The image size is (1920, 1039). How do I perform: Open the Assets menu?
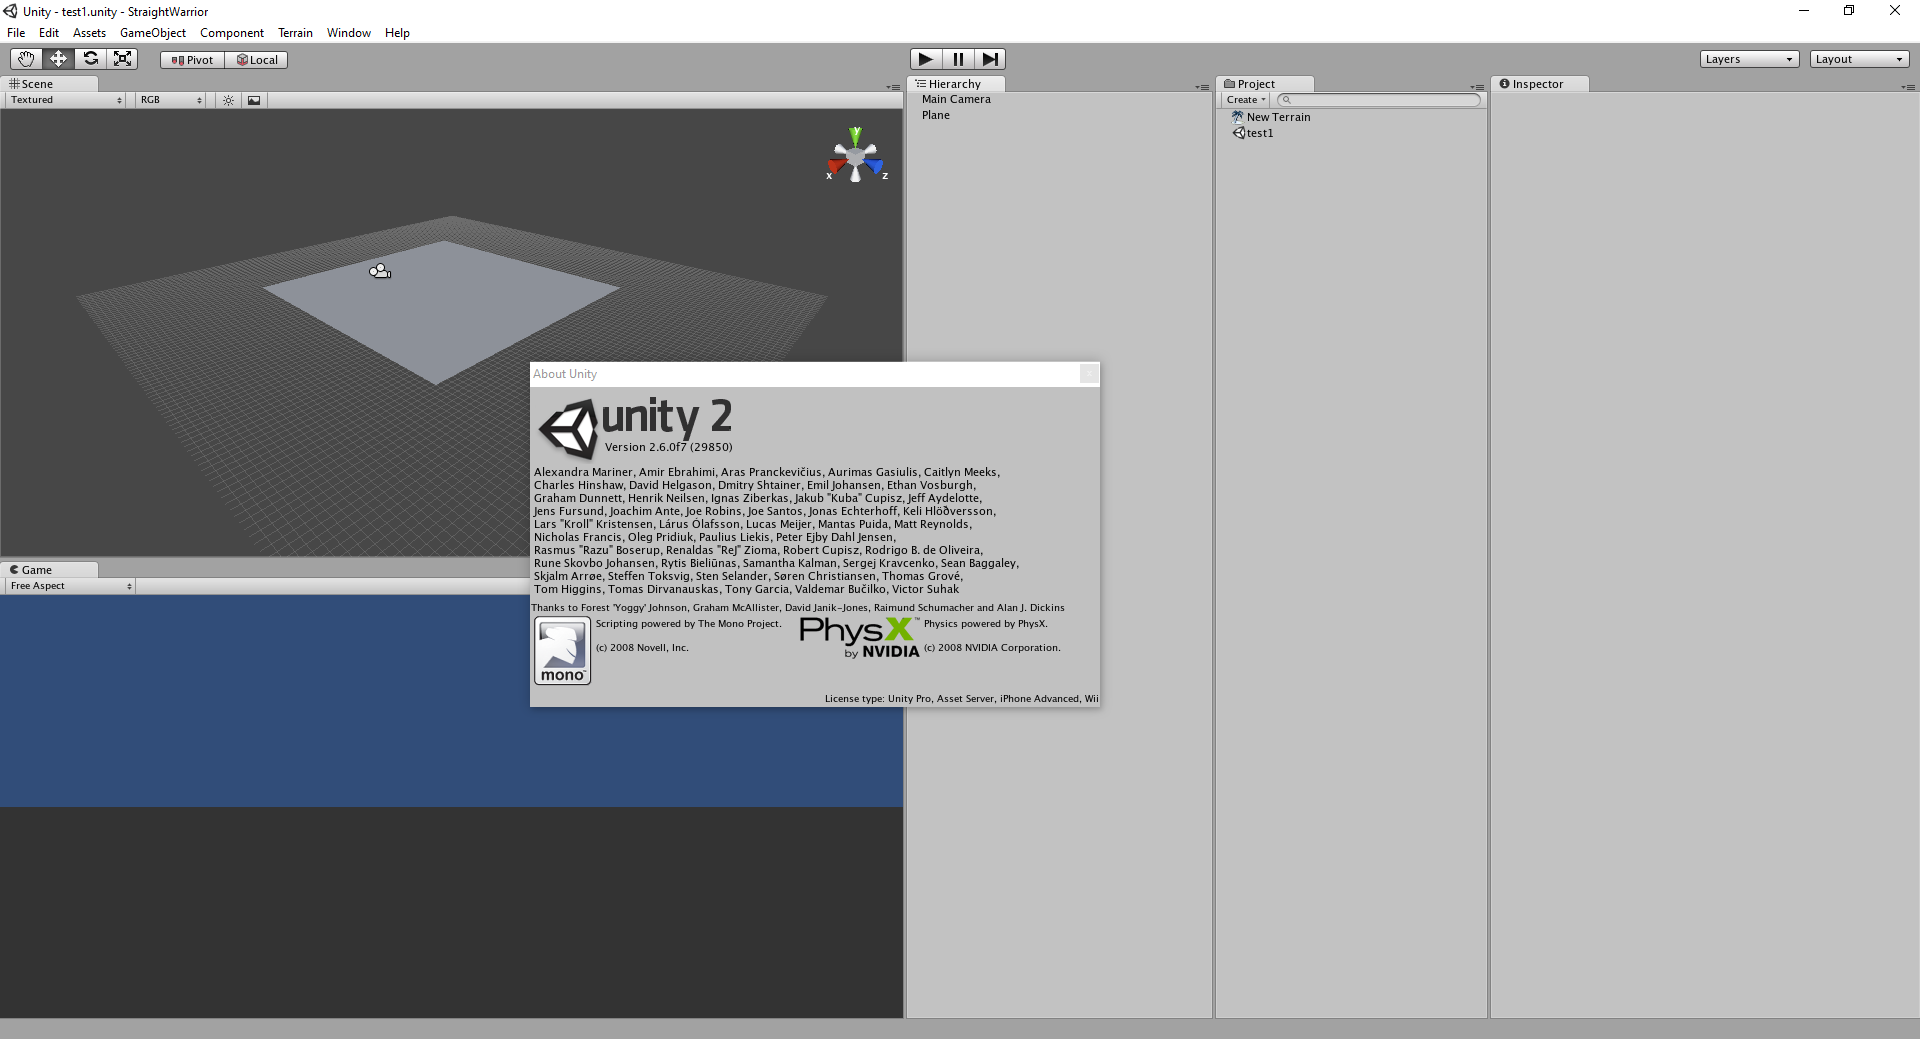(x=89, y=33)
